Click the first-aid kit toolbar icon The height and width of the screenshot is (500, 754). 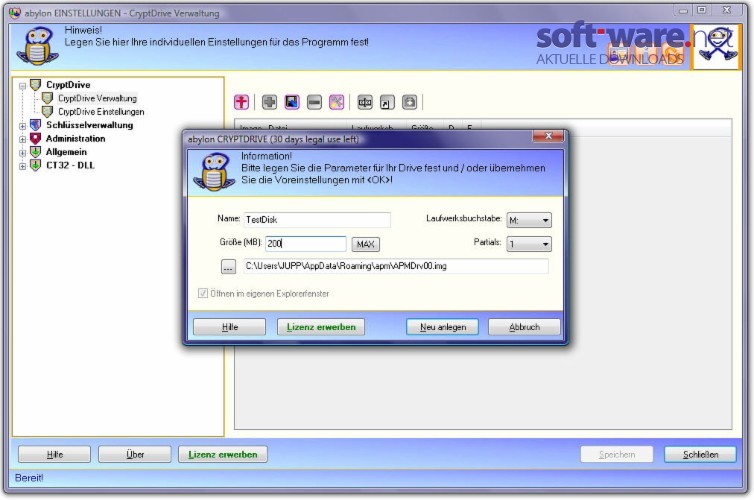tap(409, 102)
